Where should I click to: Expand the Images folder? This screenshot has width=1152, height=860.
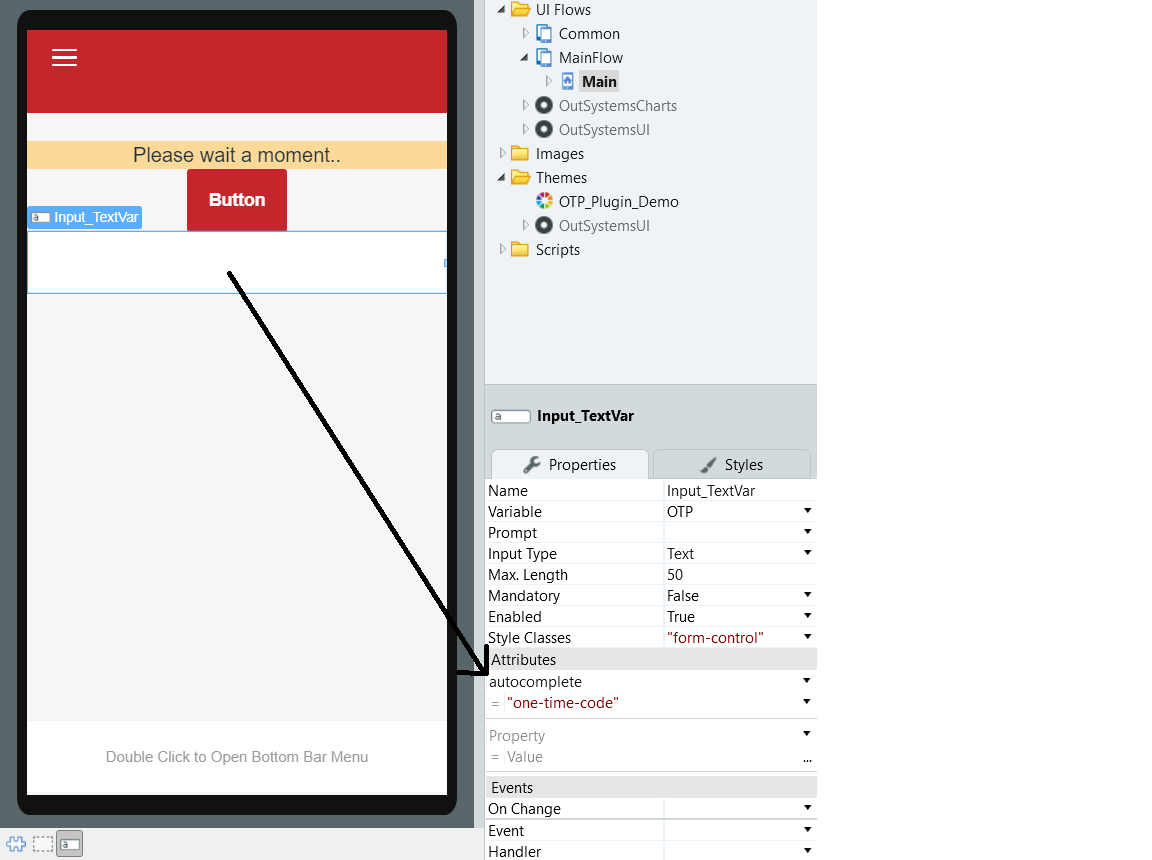pos(502,153)
